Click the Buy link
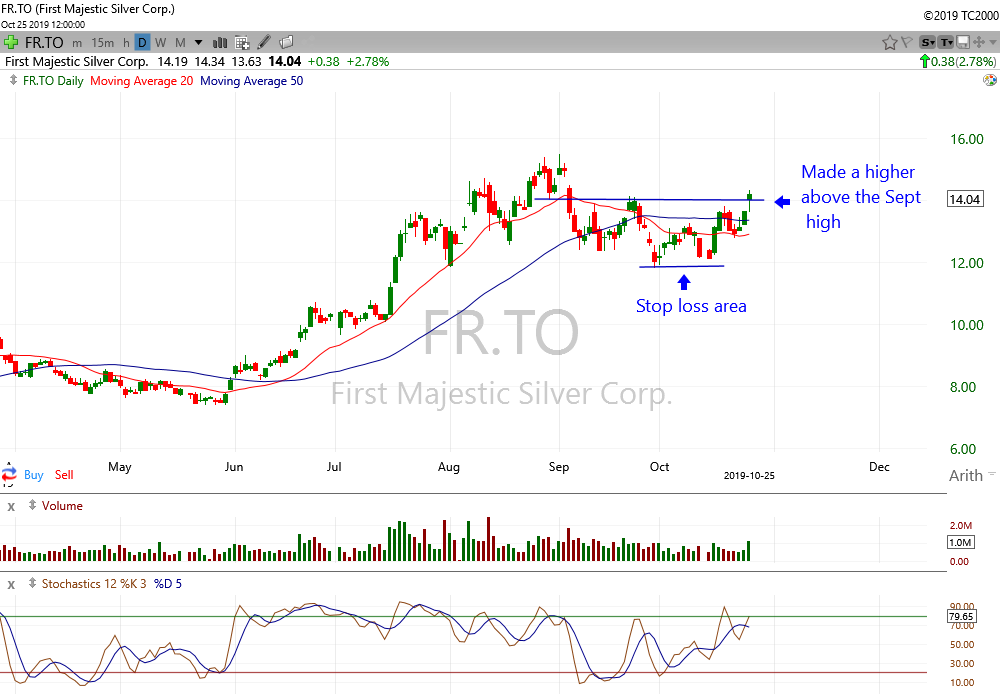 (34, 475)
